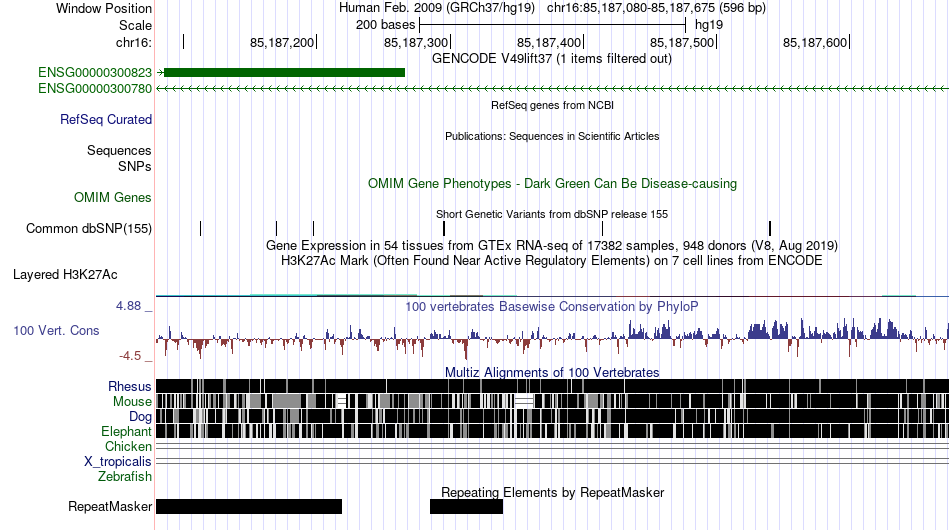Viewport: 950px width, 530px height.
Task: Click the Sequences track label
Action: 119,150
